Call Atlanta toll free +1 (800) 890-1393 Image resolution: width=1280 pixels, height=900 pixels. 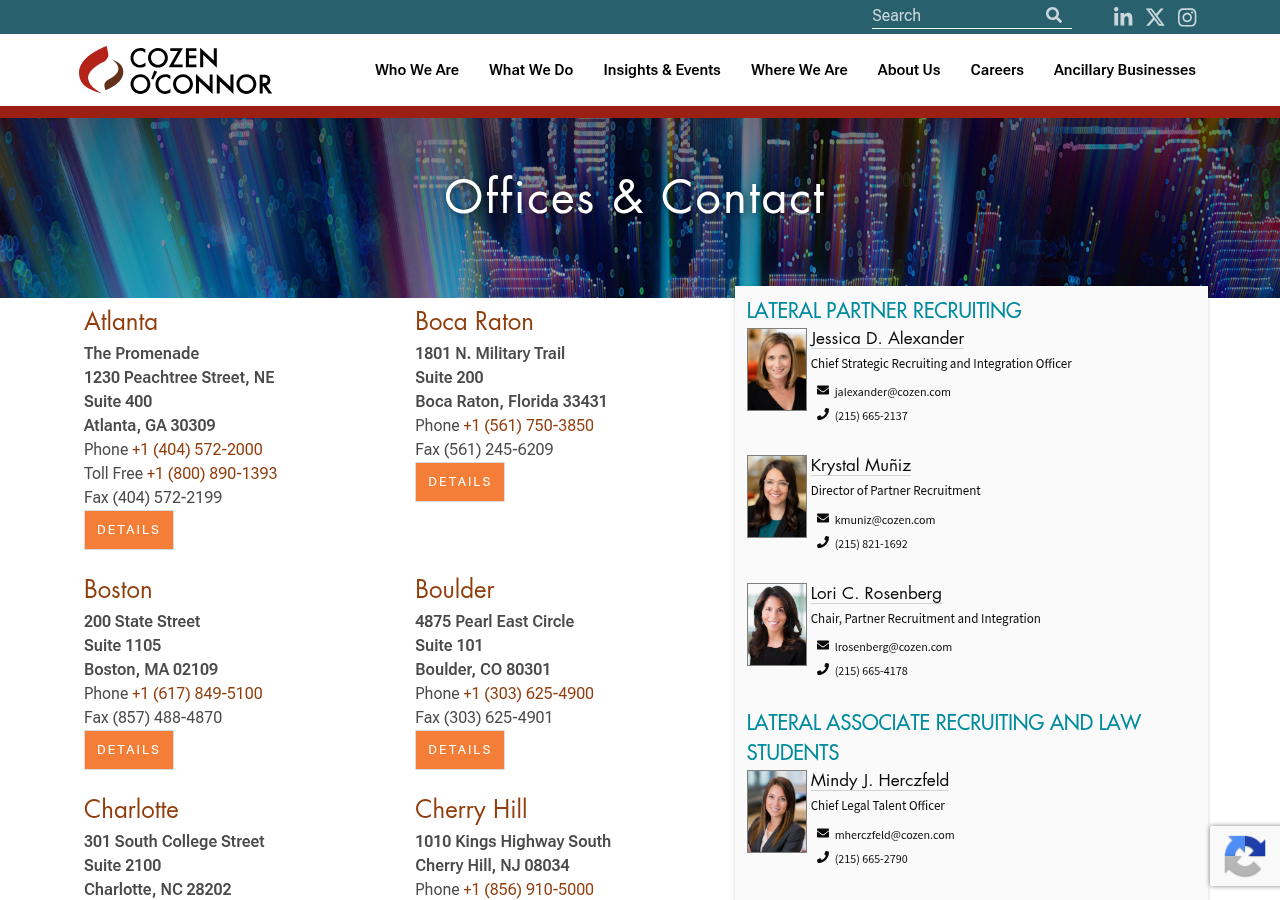pyautogui.click(x=212, y=474)
